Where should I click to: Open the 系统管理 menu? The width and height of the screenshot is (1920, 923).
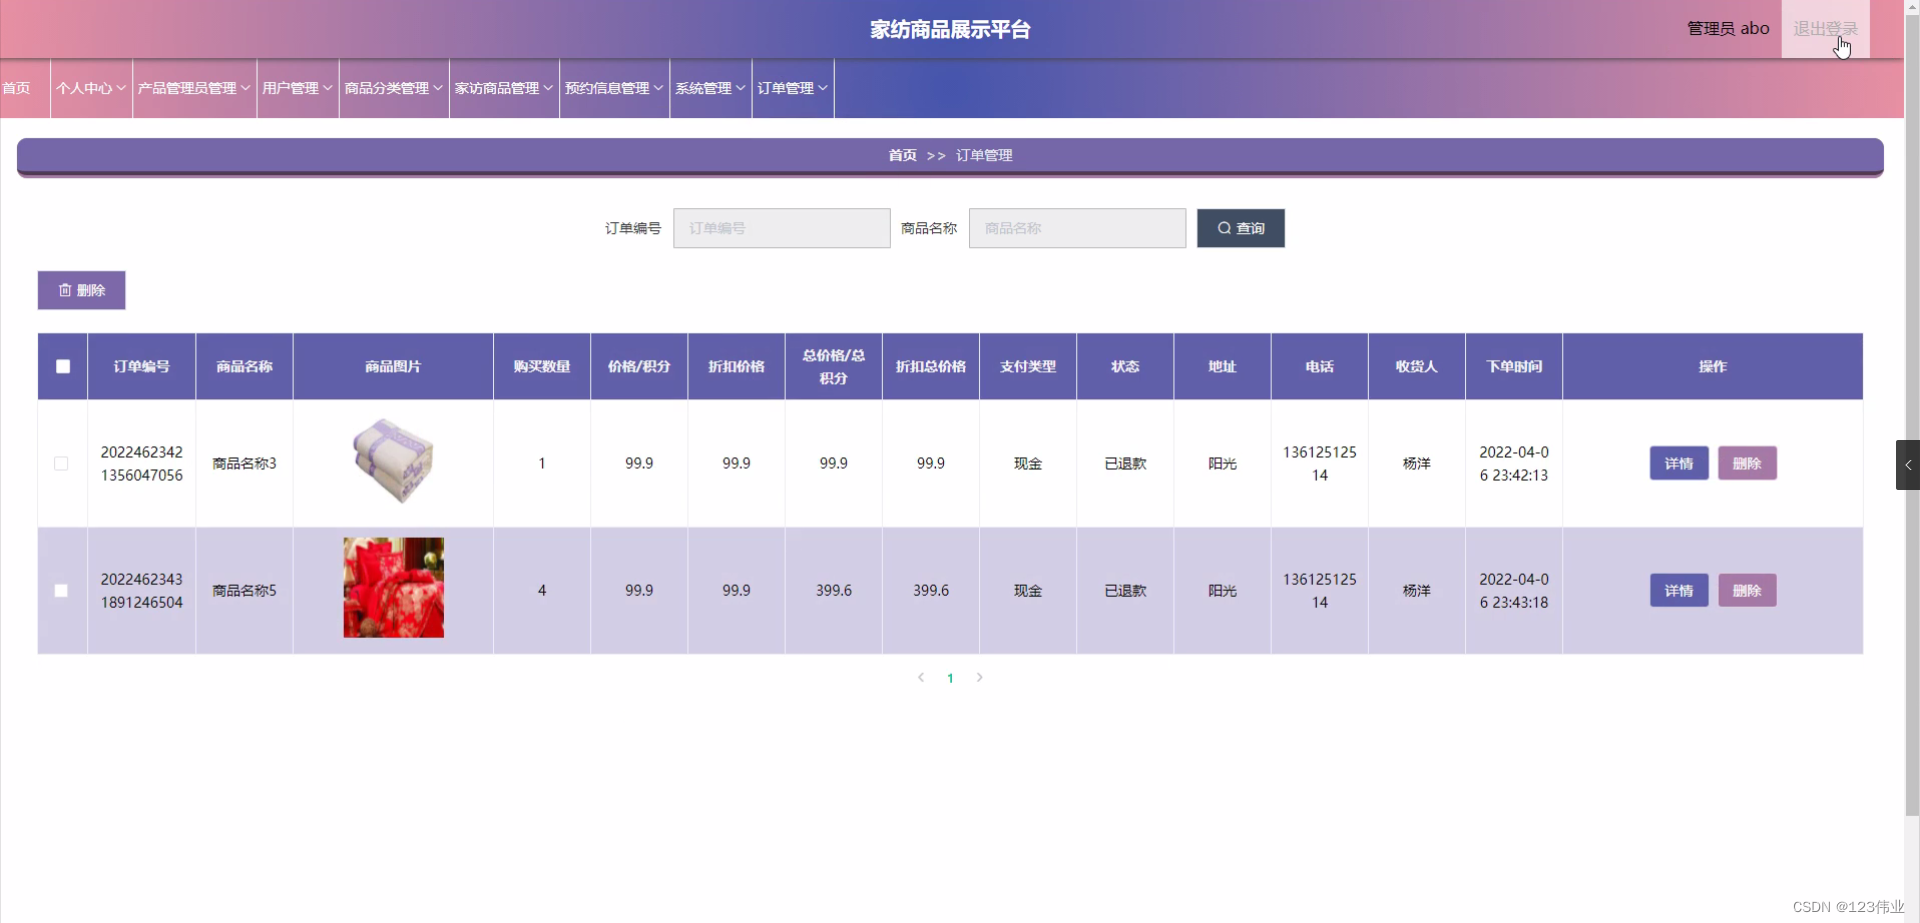tap(708, 88)
